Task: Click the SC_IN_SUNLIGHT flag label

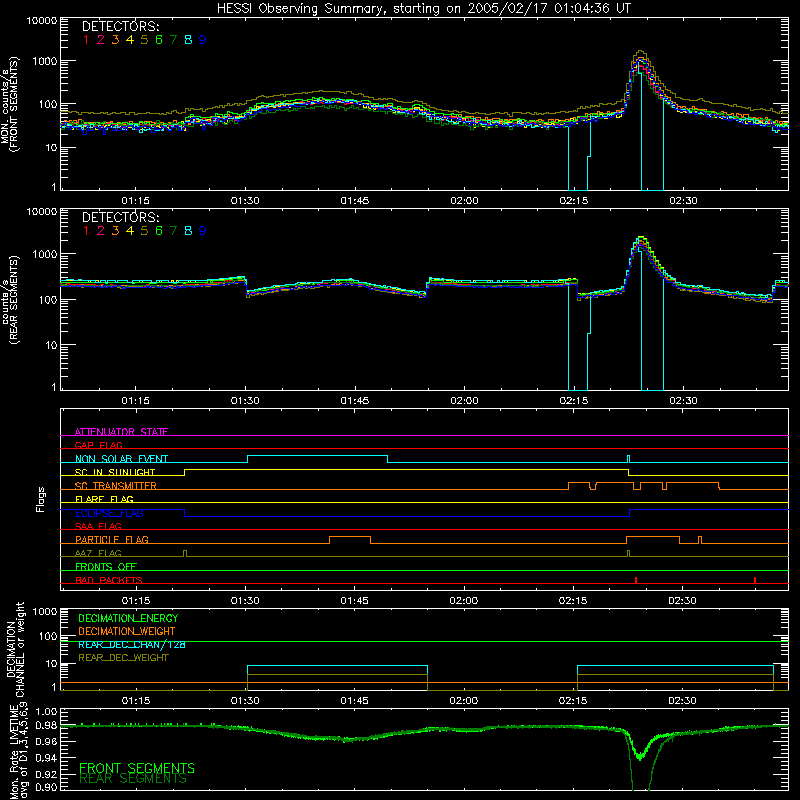Action: point(115,472)
